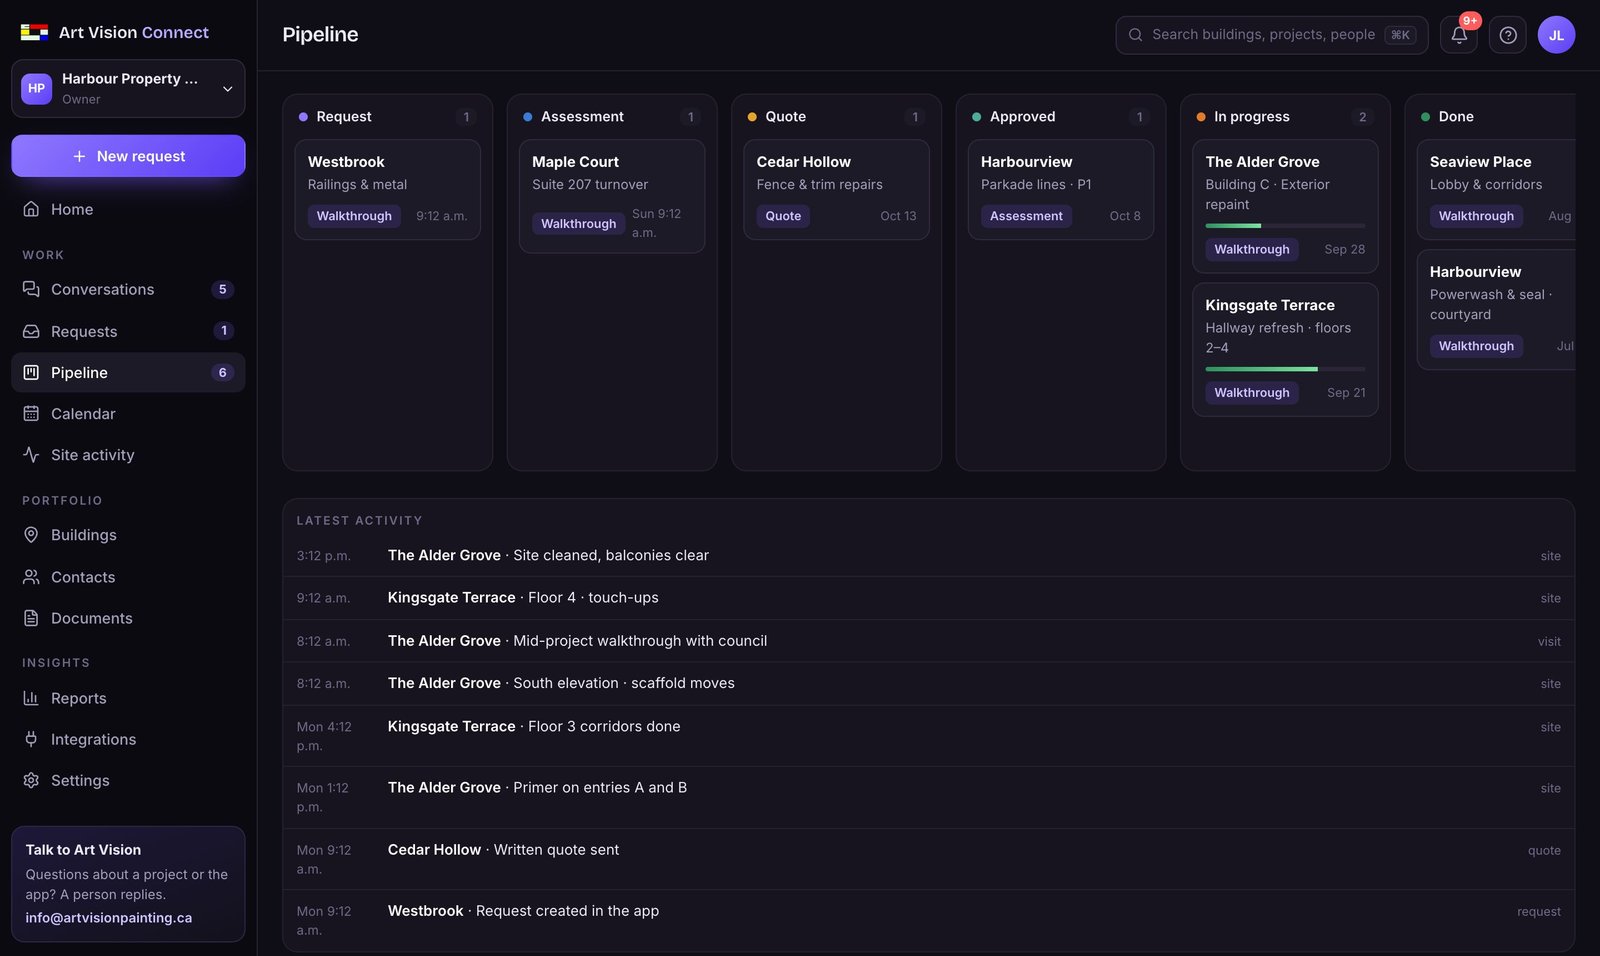This screenshot has height=956, width=1600.
Task: Open the notifications bell
Action: click(x=1459, y=35)
